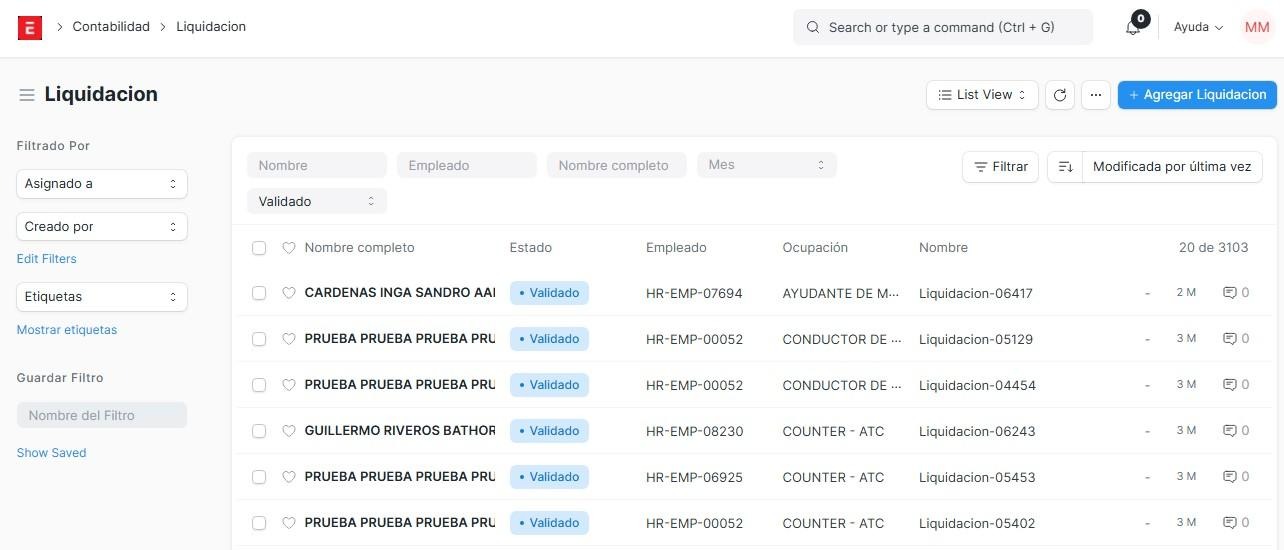This screenshot has width=1284, height=550.
Task: Focus the Nombre del Filtro input field
Action: point(102,415)
